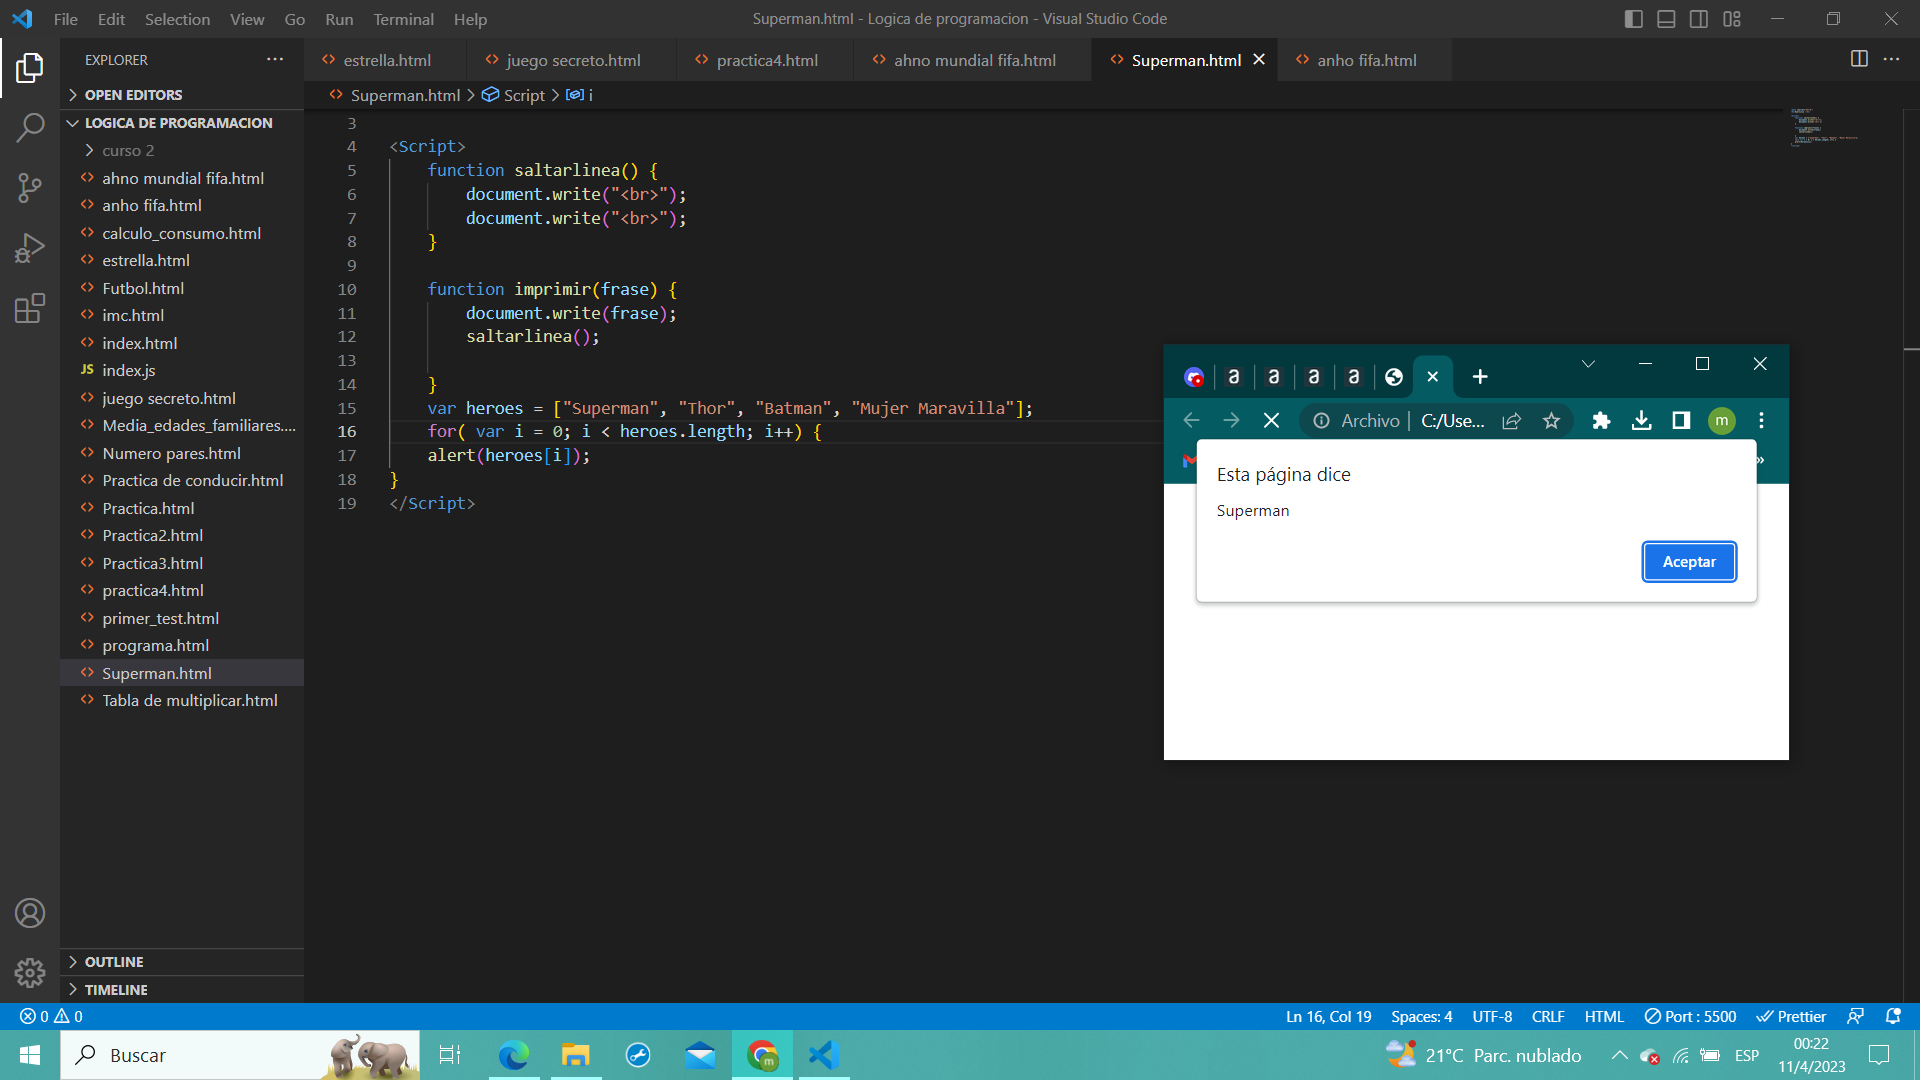Open editor more actions menu

(x=1891, y=60)
